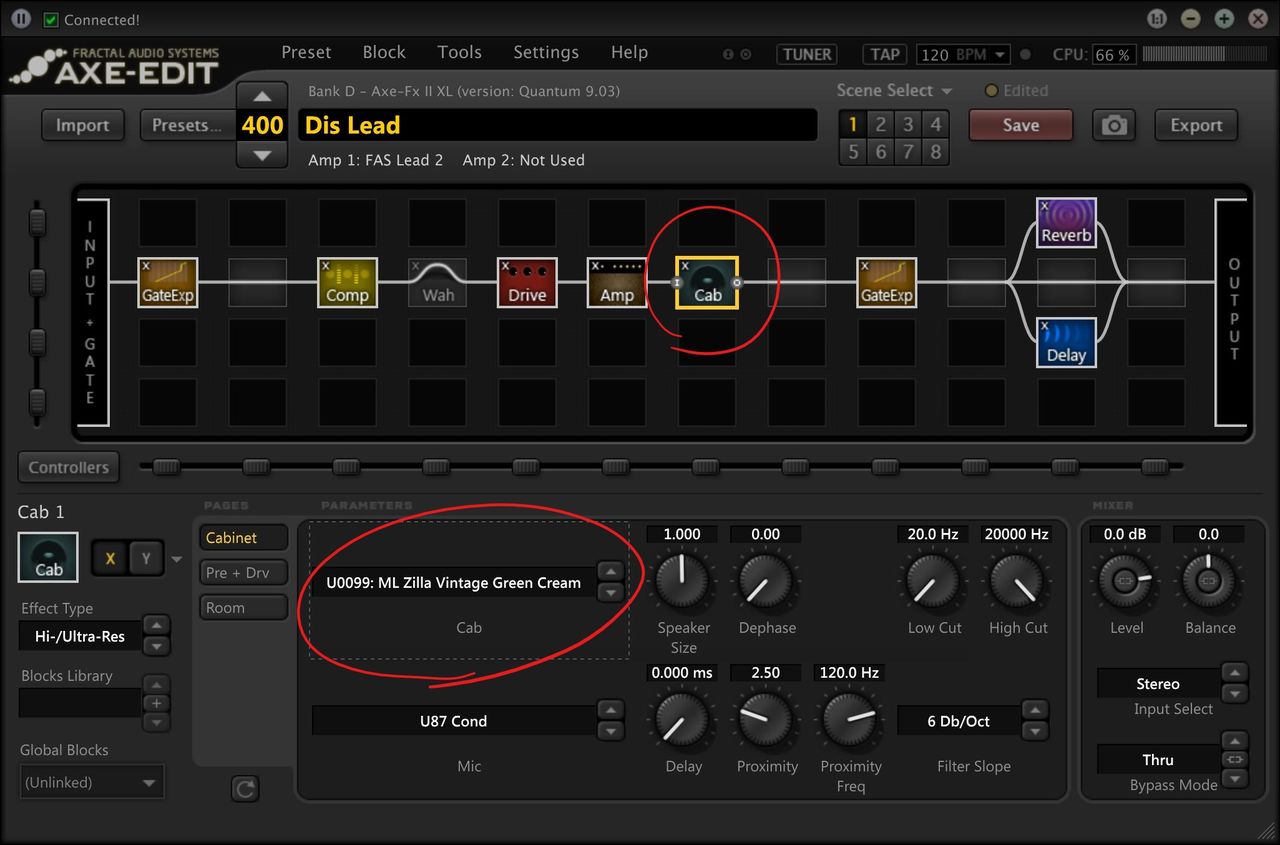The width and height of the screenshot is (1280, 845).
Task: Select the Drive block in the grid
Action: pyautogui.click(x=527, y=282)
